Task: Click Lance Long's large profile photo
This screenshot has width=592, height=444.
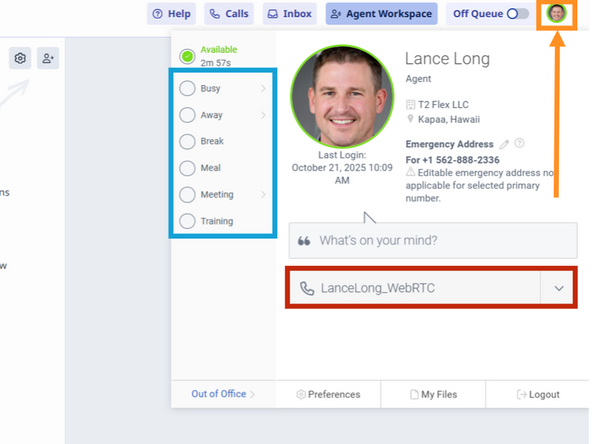Action: [x=342, y=97]
